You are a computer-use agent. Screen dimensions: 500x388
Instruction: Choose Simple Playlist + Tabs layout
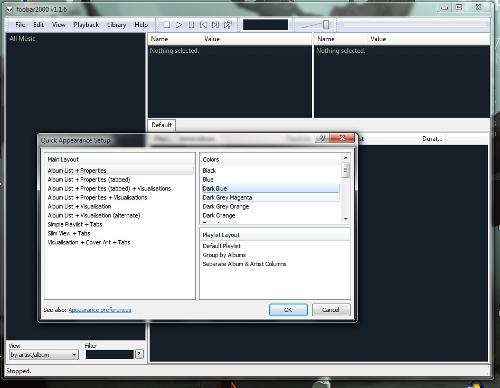(75, 225)
